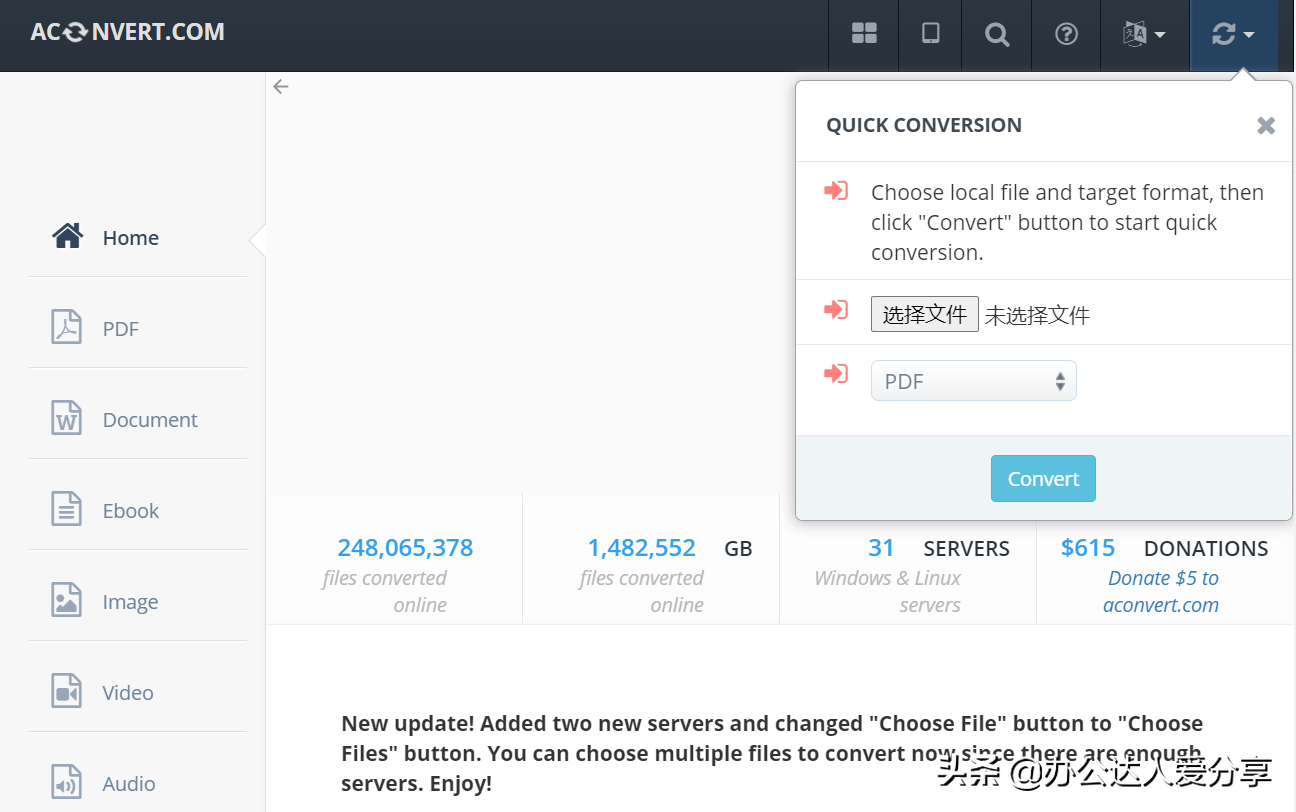Click the 未选择文件 no file chosen label
The image size is (1296, 812).
(1037, 315)
